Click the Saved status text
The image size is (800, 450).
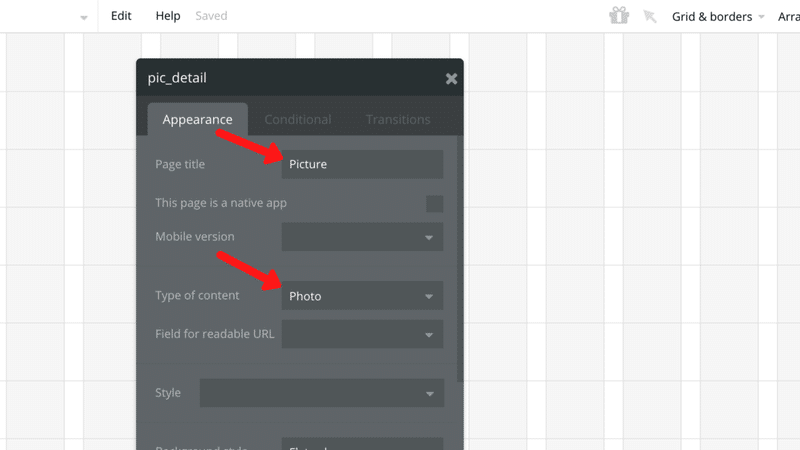tap(211, 16)
